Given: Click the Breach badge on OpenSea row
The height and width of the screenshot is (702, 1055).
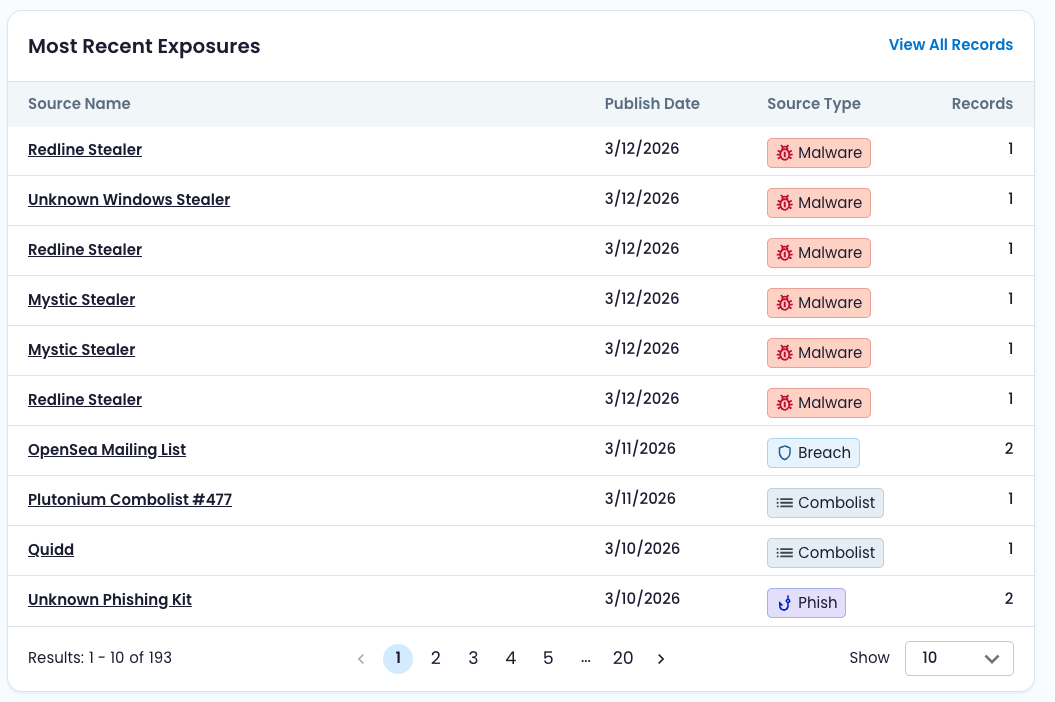Looking at the screenshot, I should [x=813, y=453].
